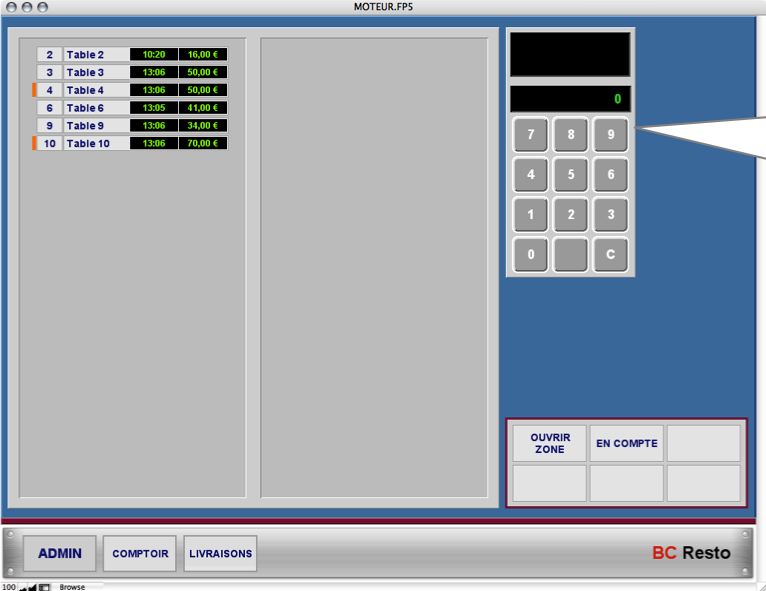Click the 13:06 time for Table 10
Viewport: 766px width, 591px height.
point(154,143)
